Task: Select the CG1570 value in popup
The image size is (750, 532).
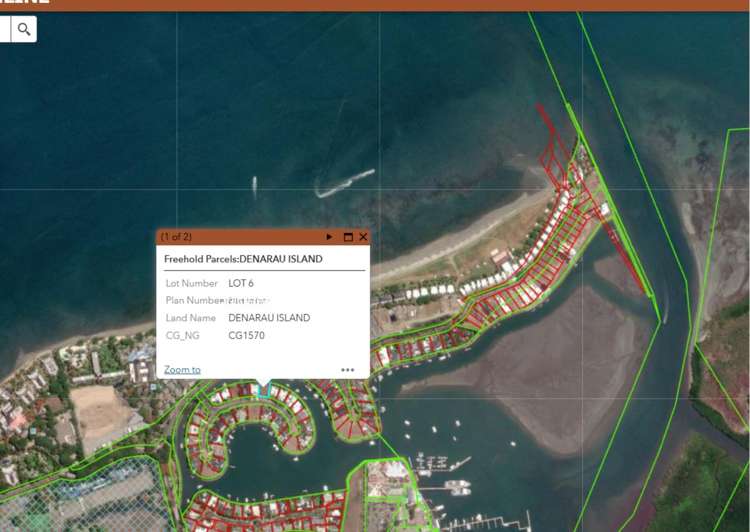Action: click(x=246, y=335)
